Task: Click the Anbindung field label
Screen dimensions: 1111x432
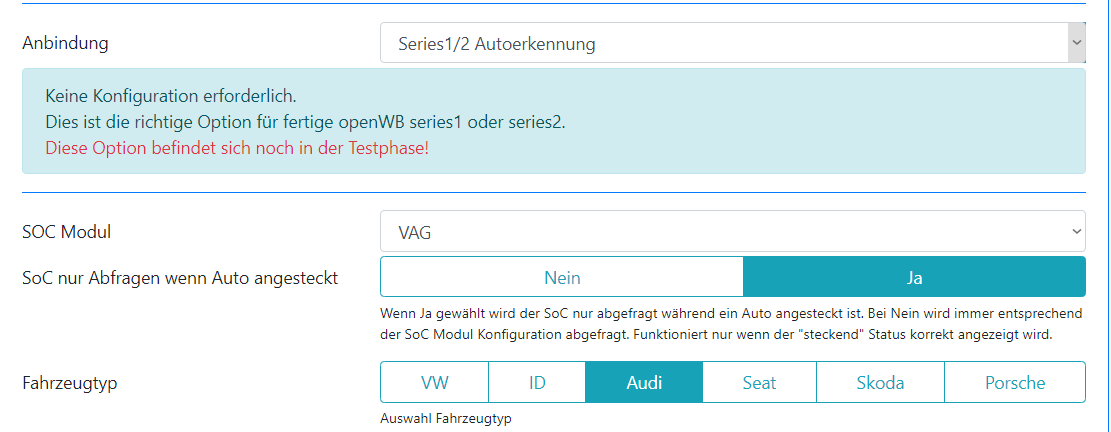Action: point(65,43)
